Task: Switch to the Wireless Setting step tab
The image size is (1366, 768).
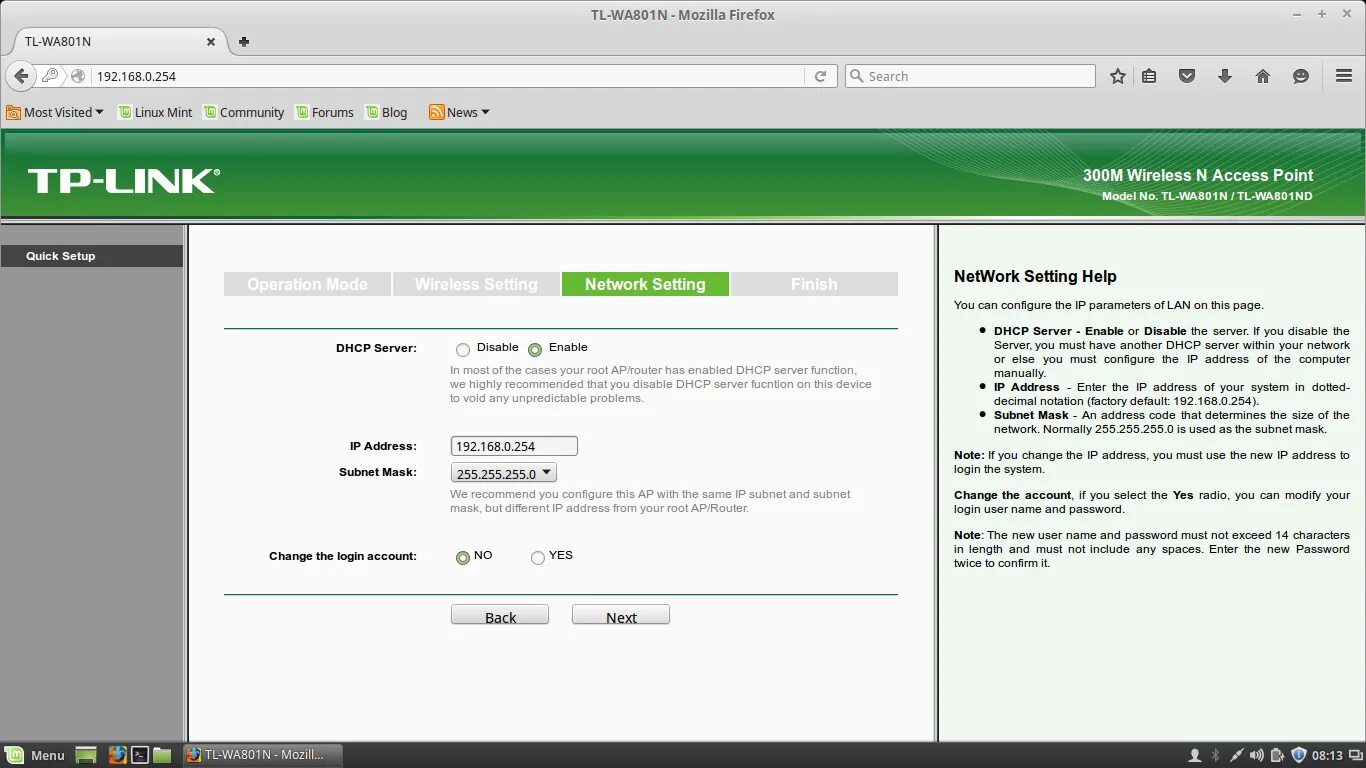Action: 476,284
